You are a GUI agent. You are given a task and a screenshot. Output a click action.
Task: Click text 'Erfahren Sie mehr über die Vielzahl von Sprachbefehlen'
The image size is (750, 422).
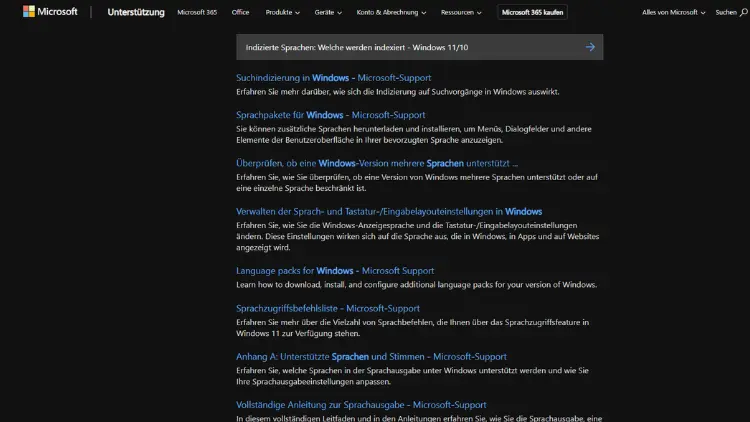[412, 328]
